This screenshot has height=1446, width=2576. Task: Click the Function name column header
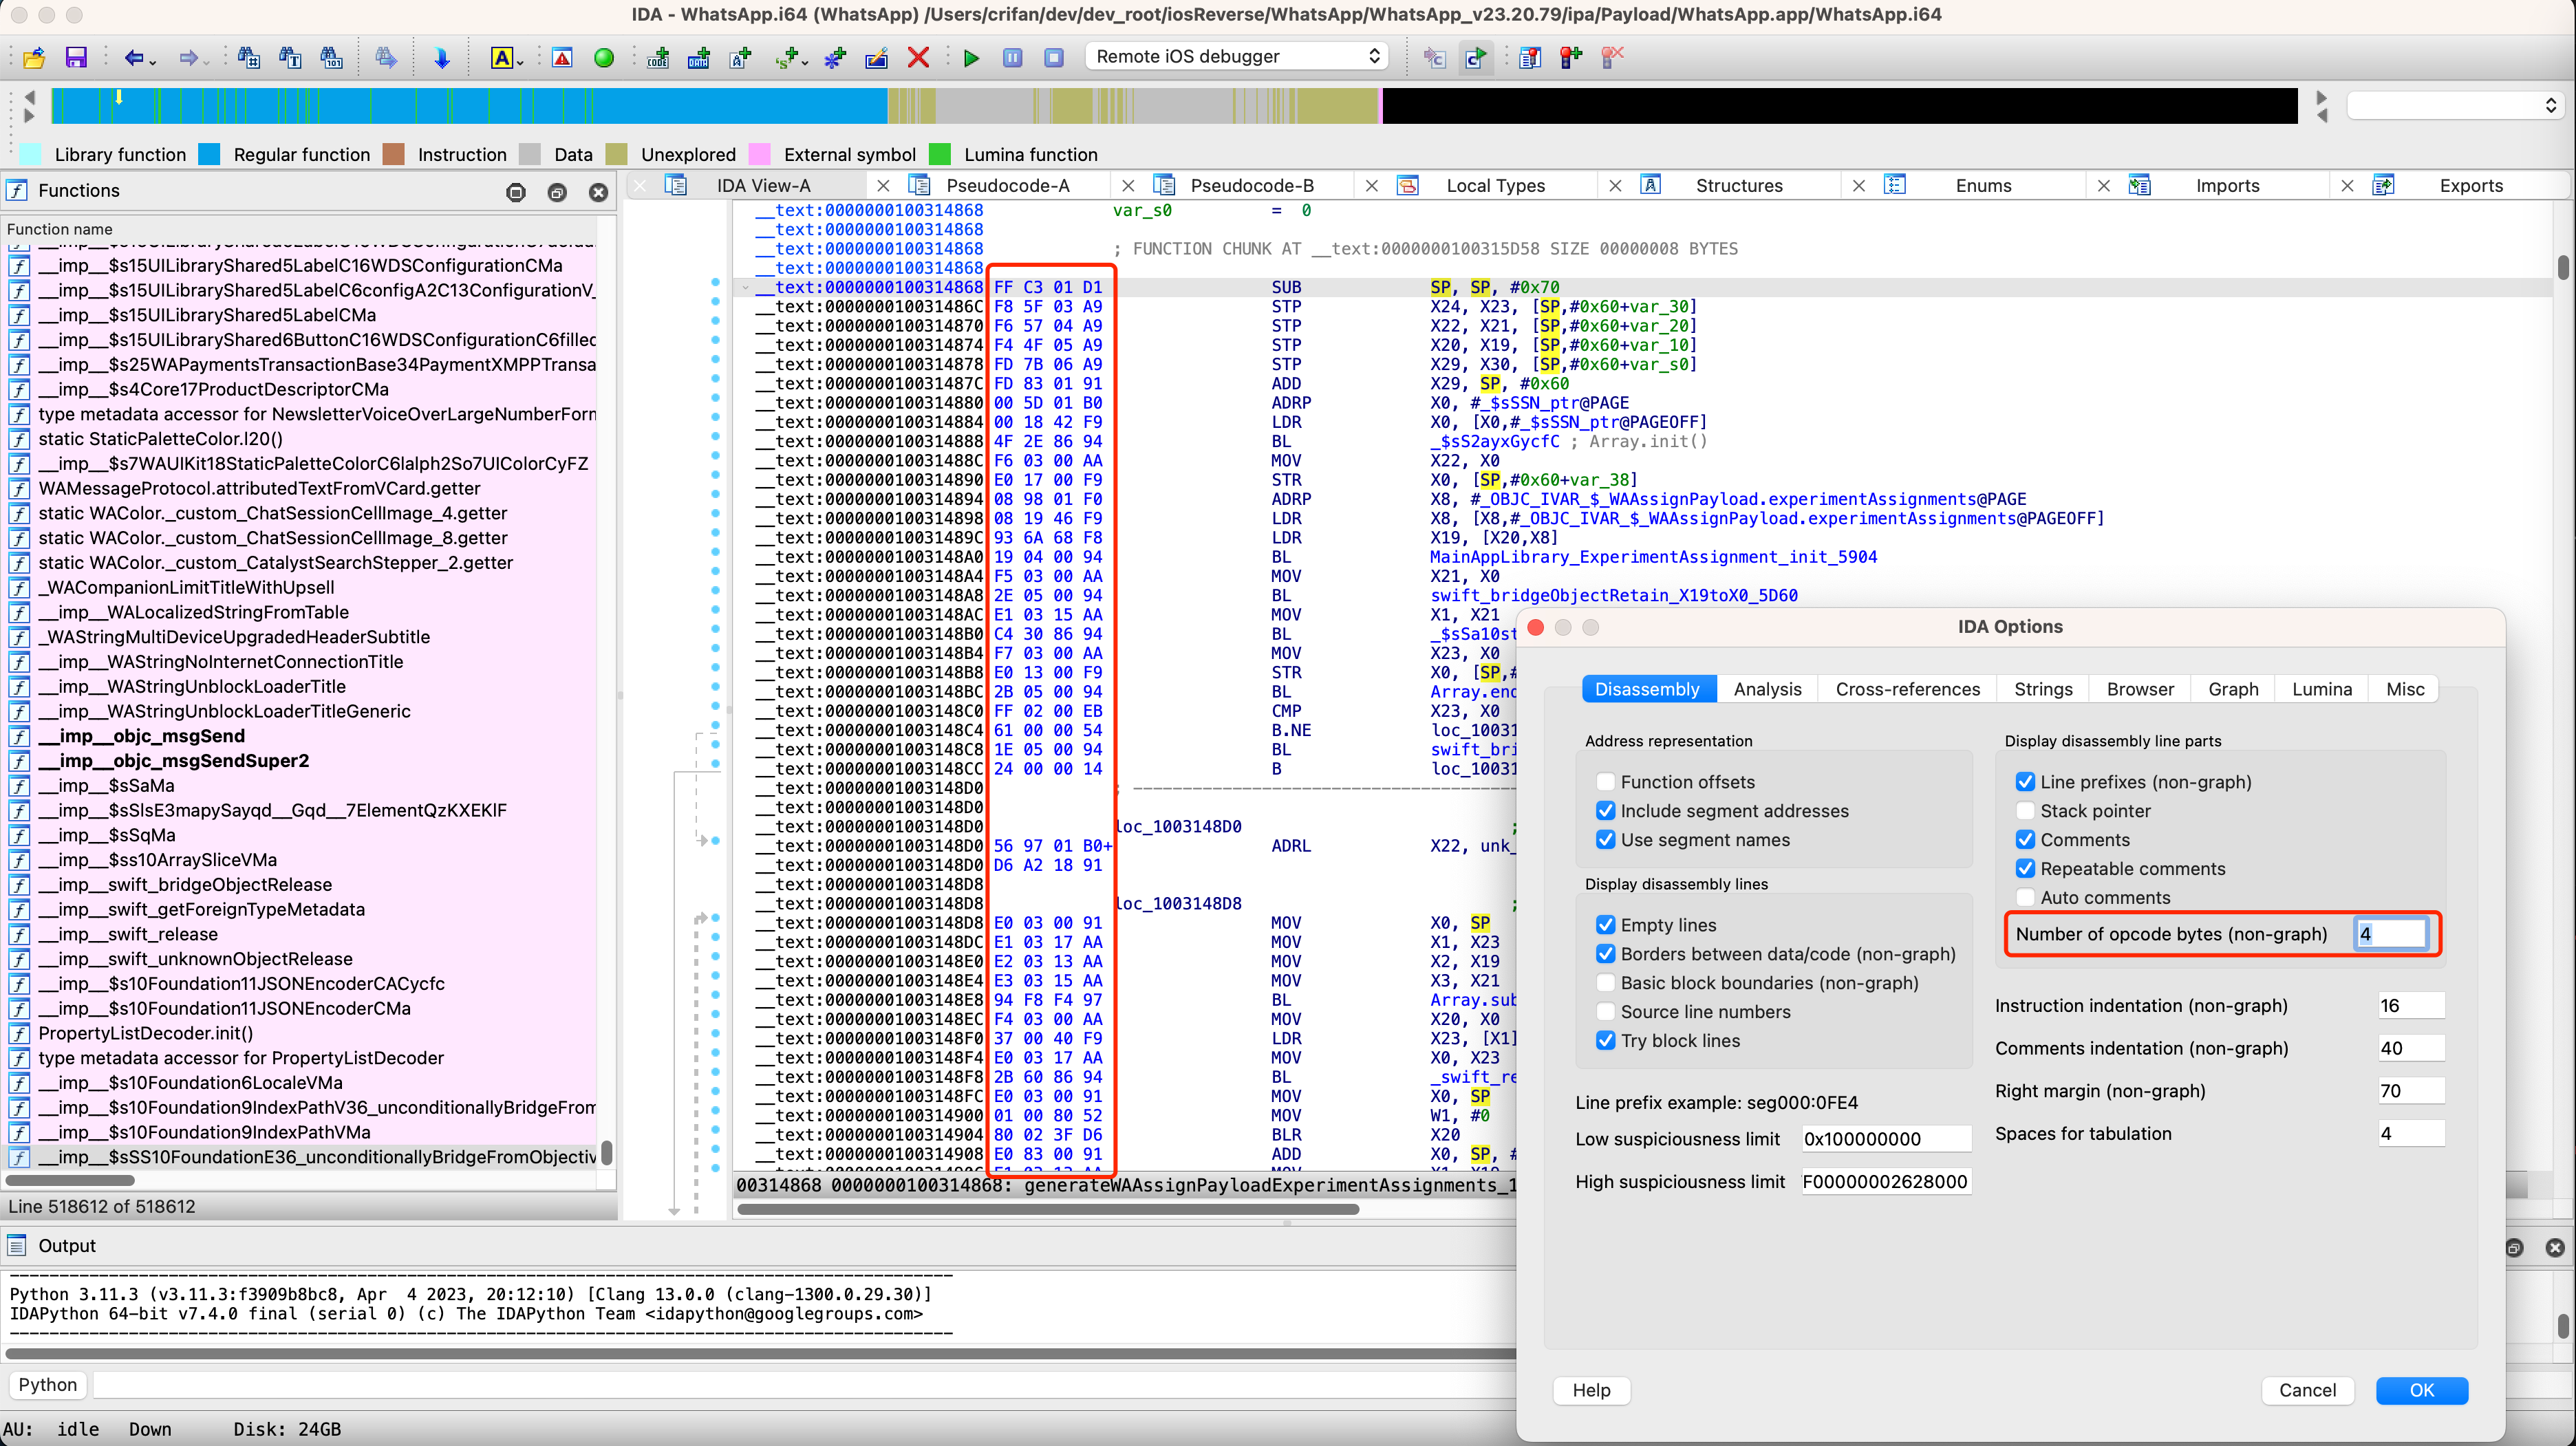point(300,229)
